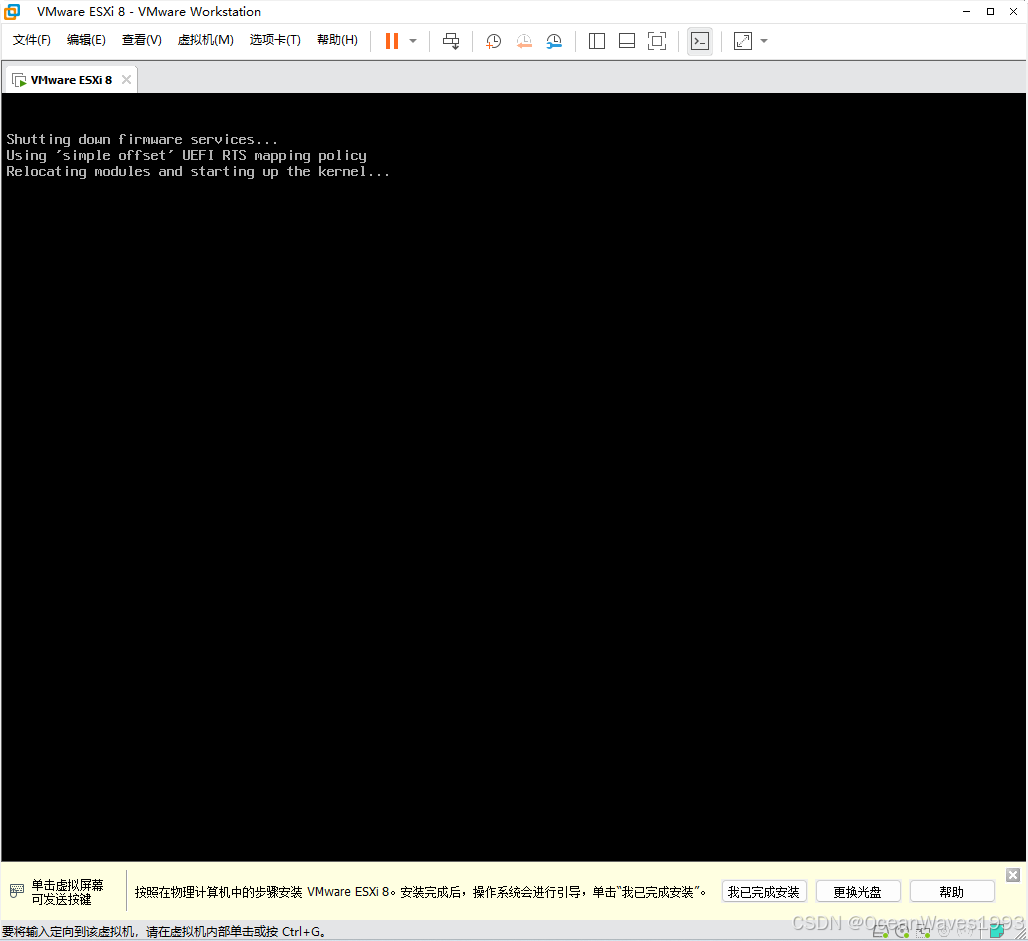Expand the stretch display dropdown arrow
Screen dimensions: 1028x941
point(764,41)
